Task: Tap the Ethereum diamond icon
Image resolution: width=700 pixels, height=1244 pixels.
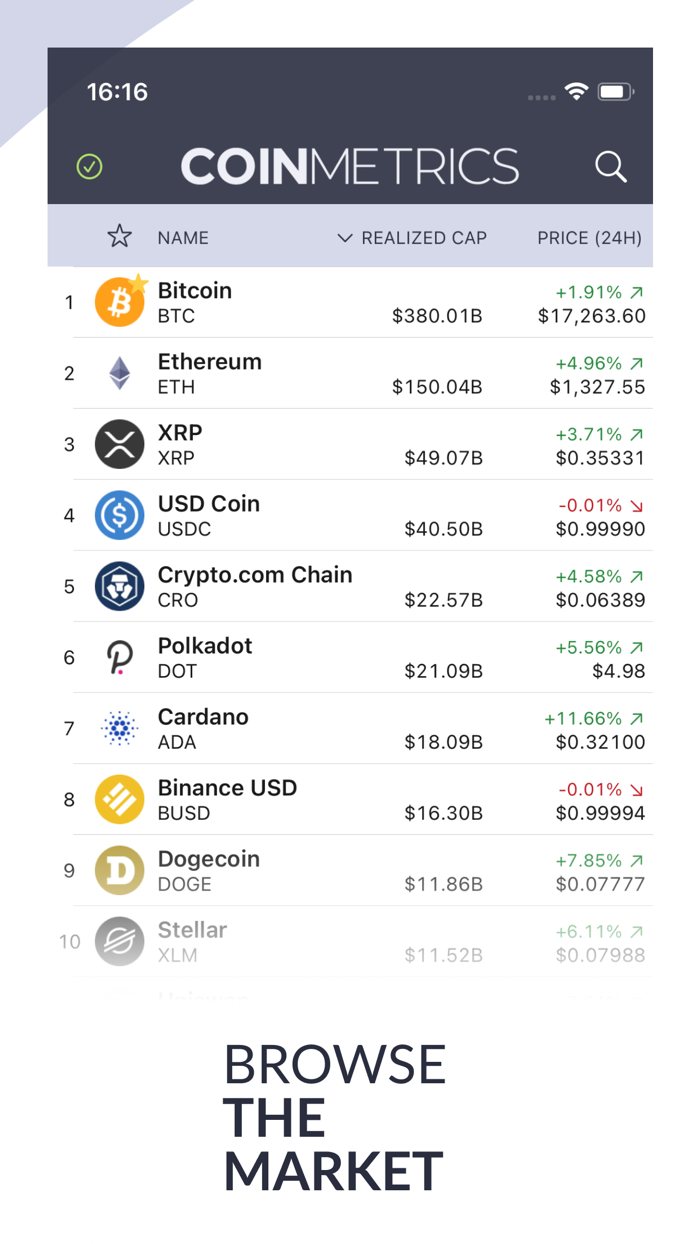Action: (119, 373)
